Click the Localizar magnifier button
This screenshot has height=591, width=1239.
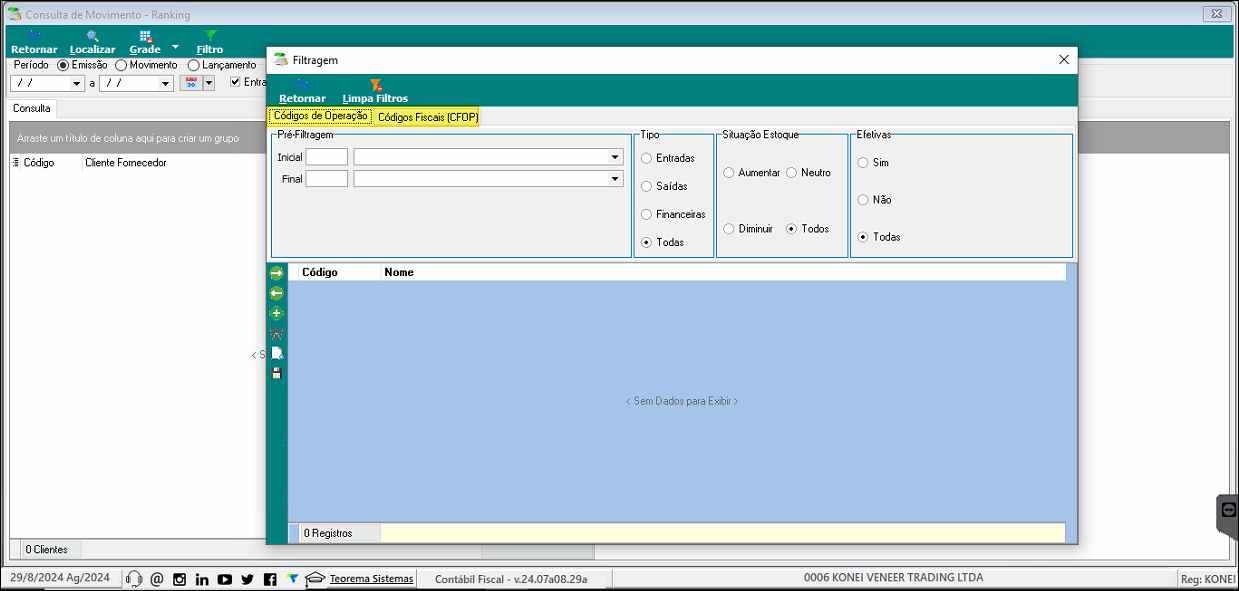(92, 42)
